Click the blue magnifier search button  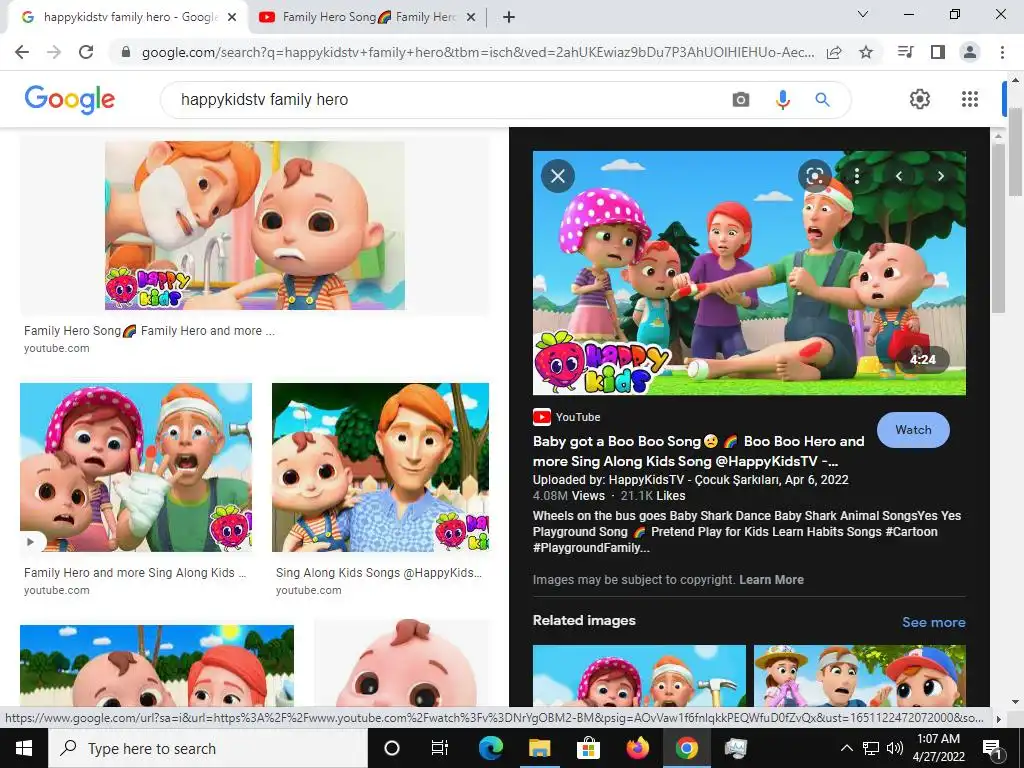point(822,99)
